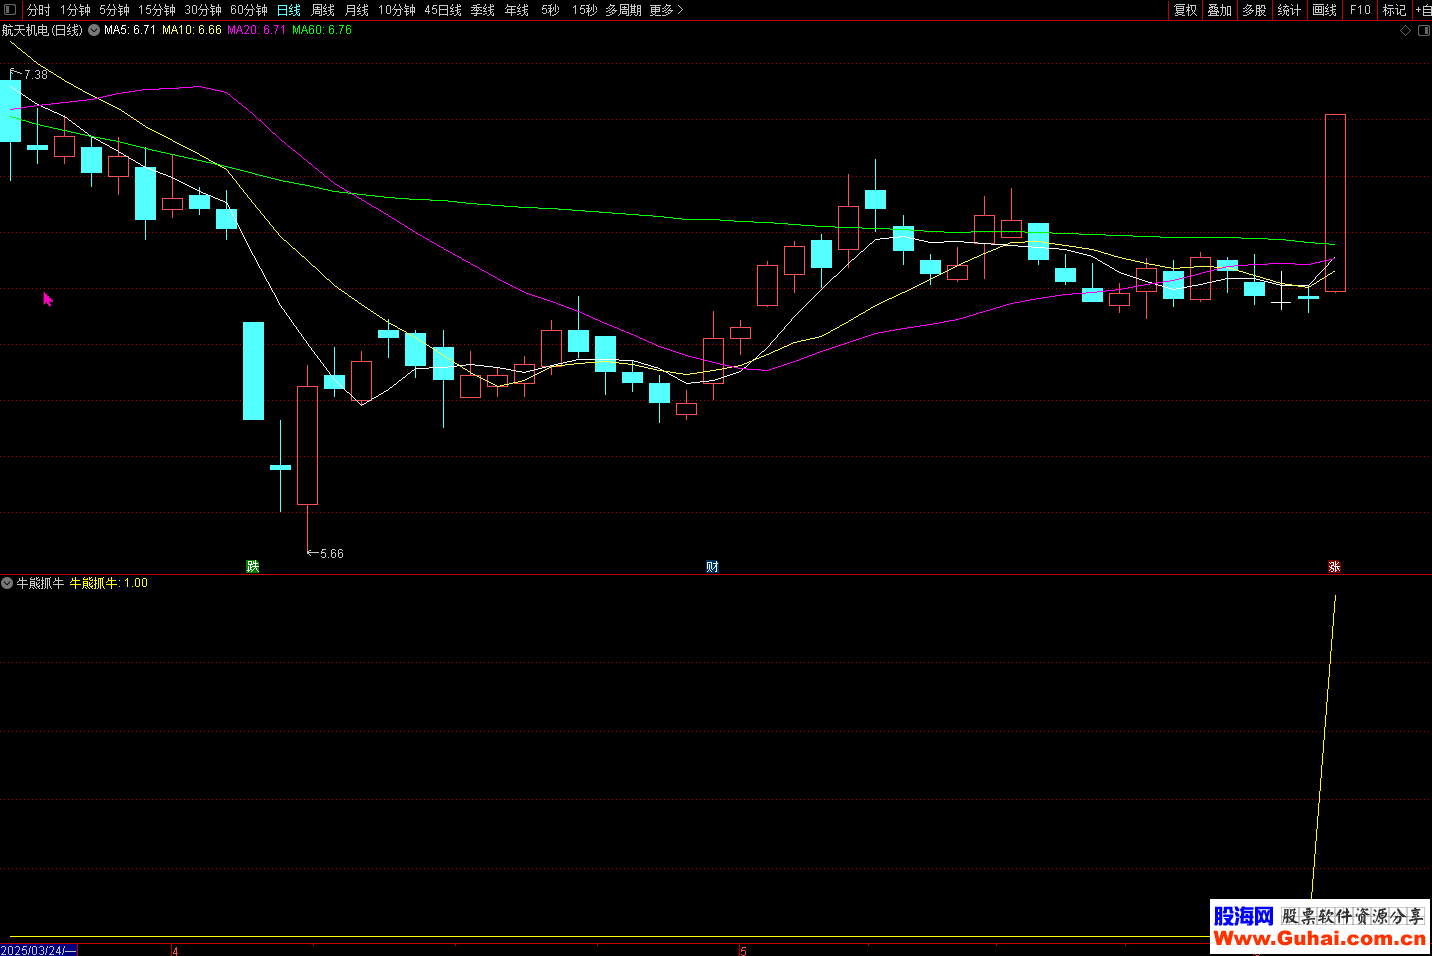Open the F10 company info

point(1360,10)
